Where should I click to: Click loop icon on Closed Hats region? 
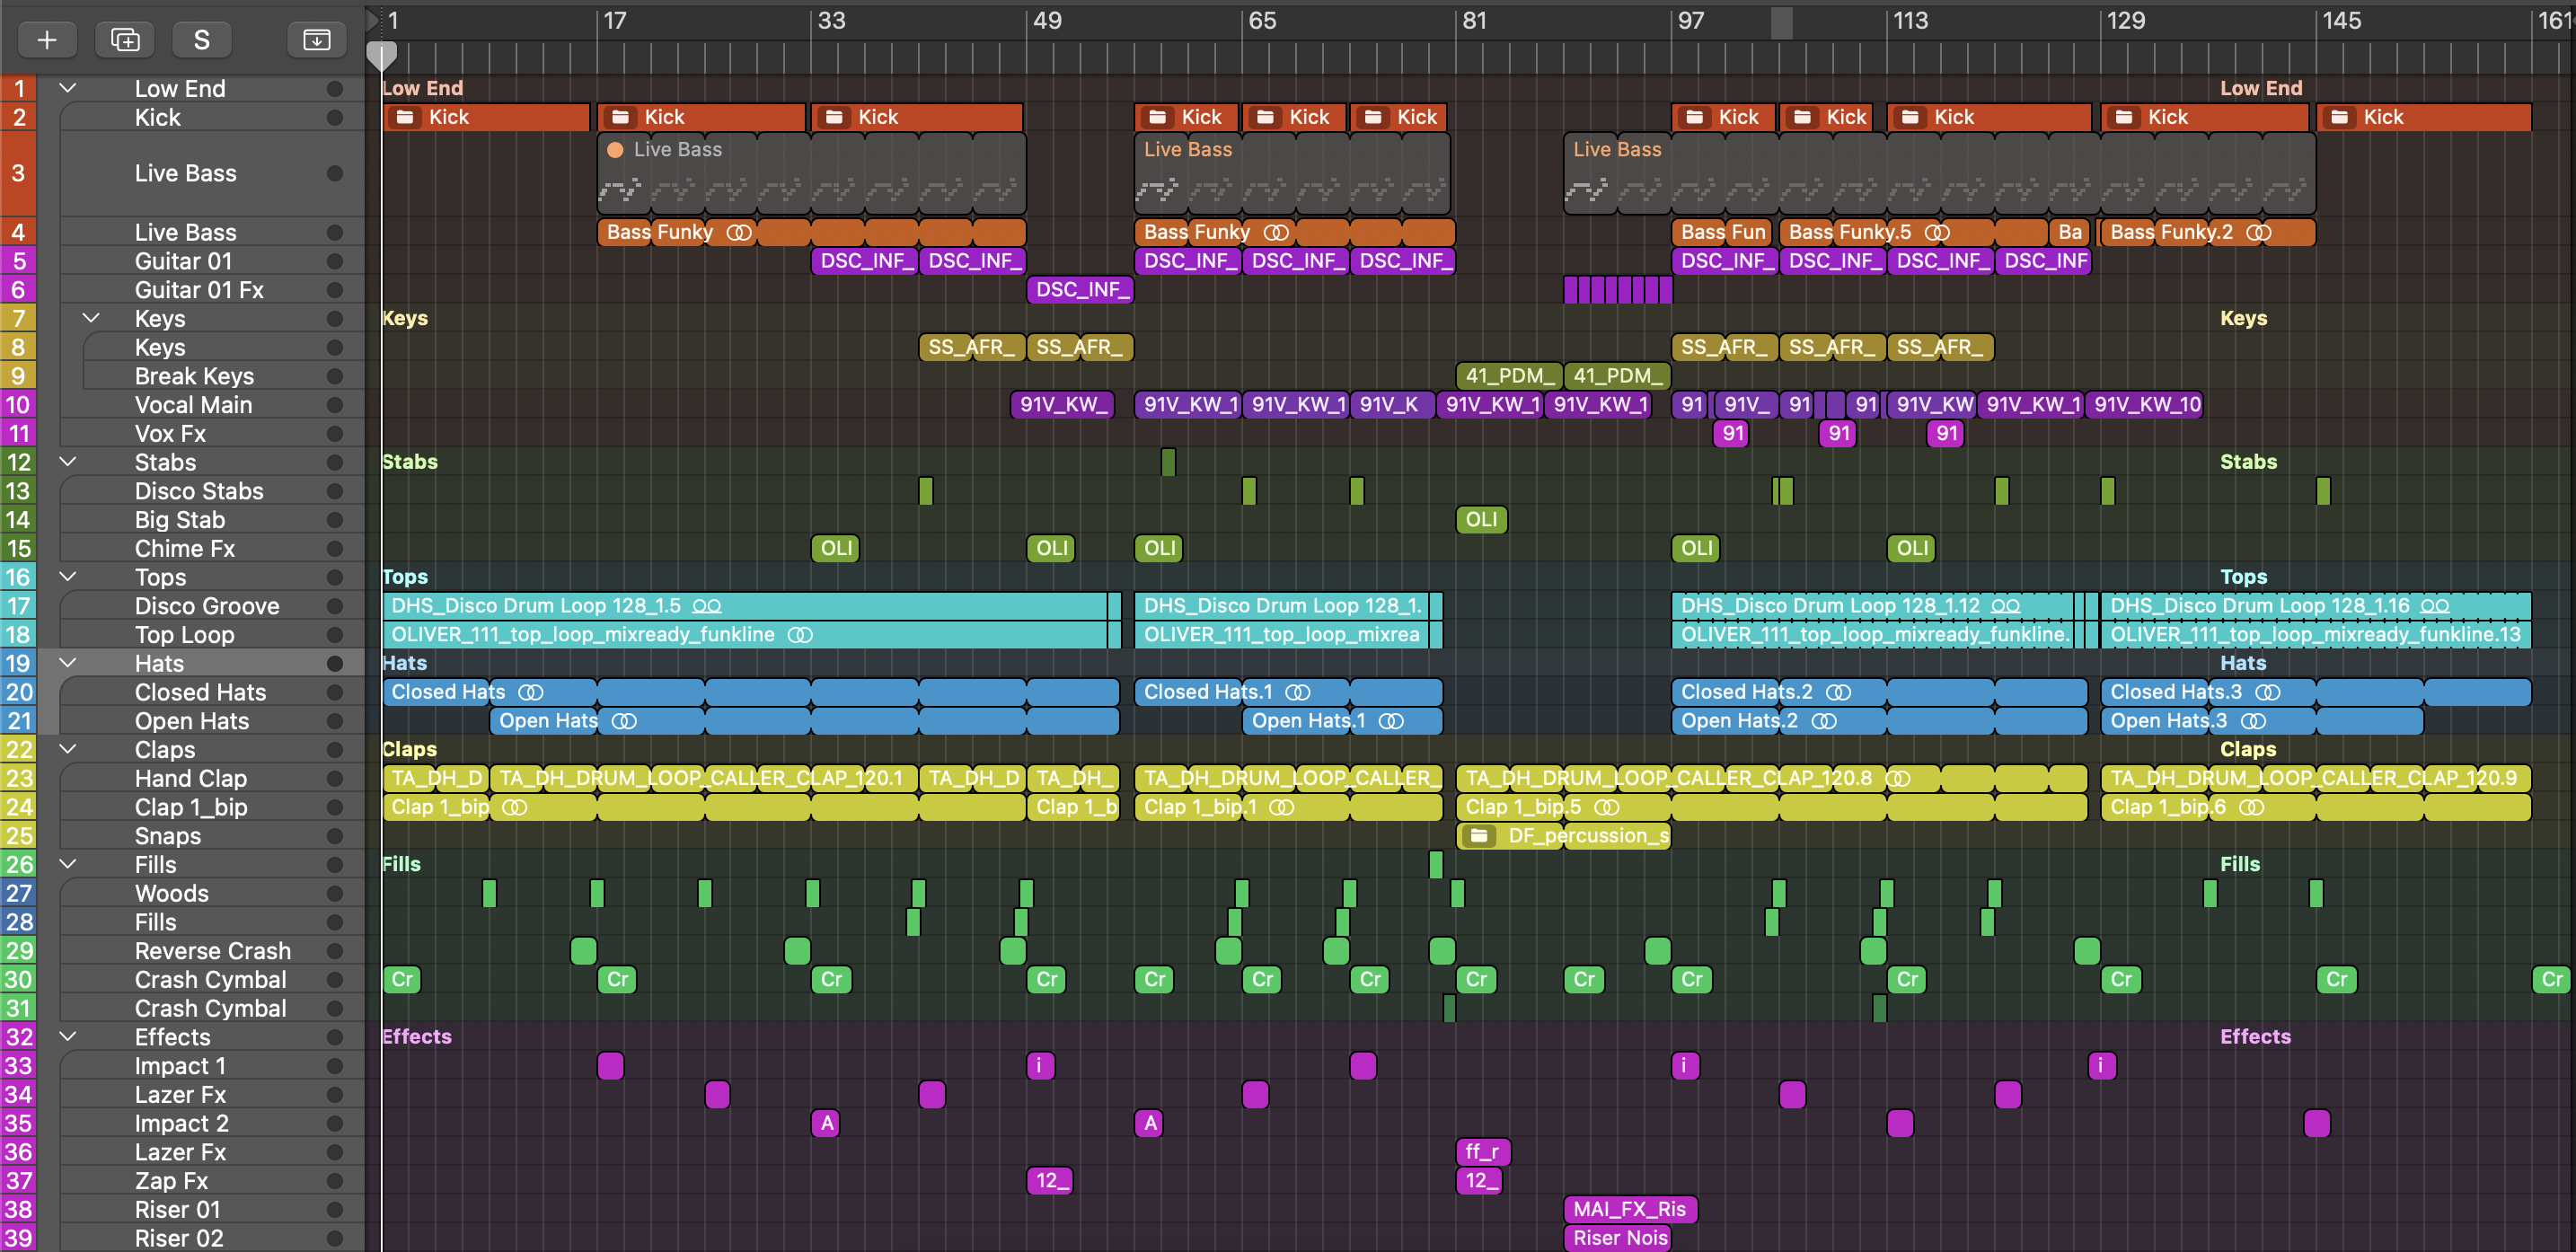pyautogui.click(x=531, y=692)
